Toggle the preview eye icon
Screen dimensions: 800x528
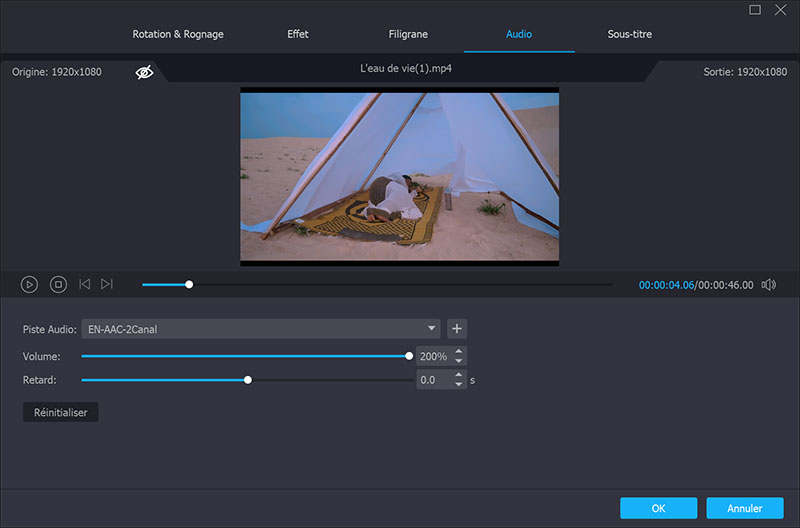tap(145, 72)
